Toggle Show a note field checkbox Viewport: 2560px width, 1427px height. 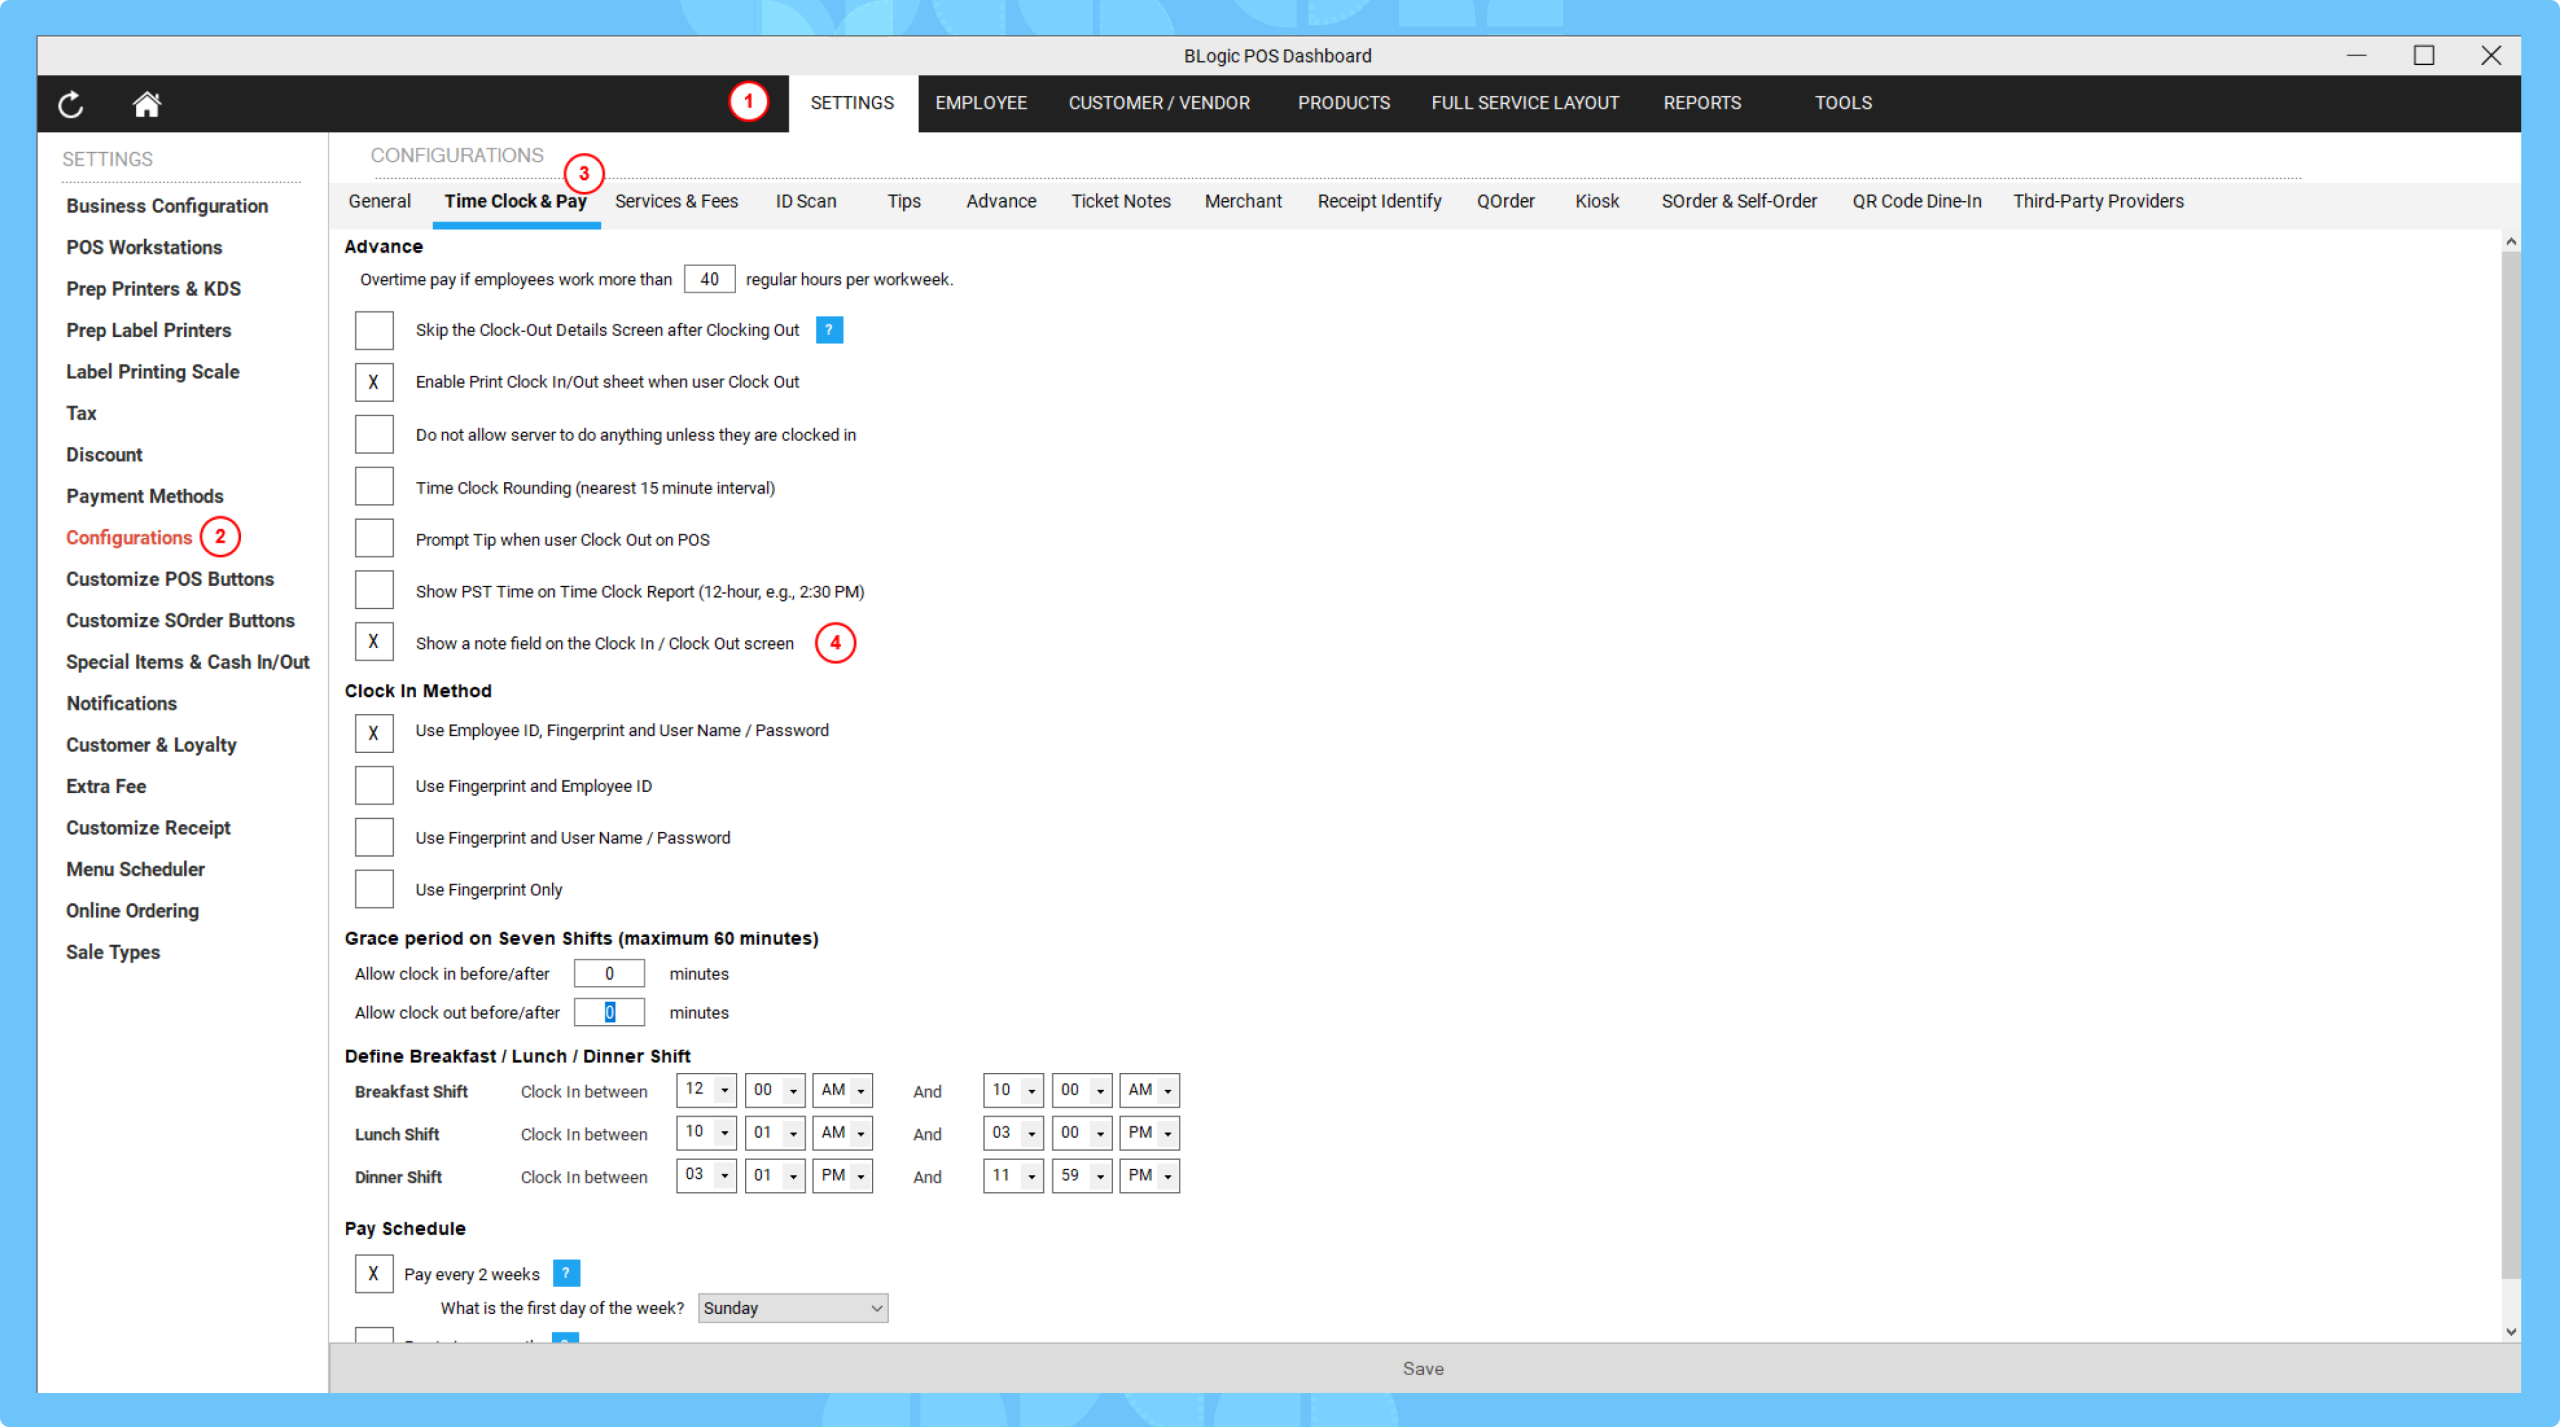374,642
